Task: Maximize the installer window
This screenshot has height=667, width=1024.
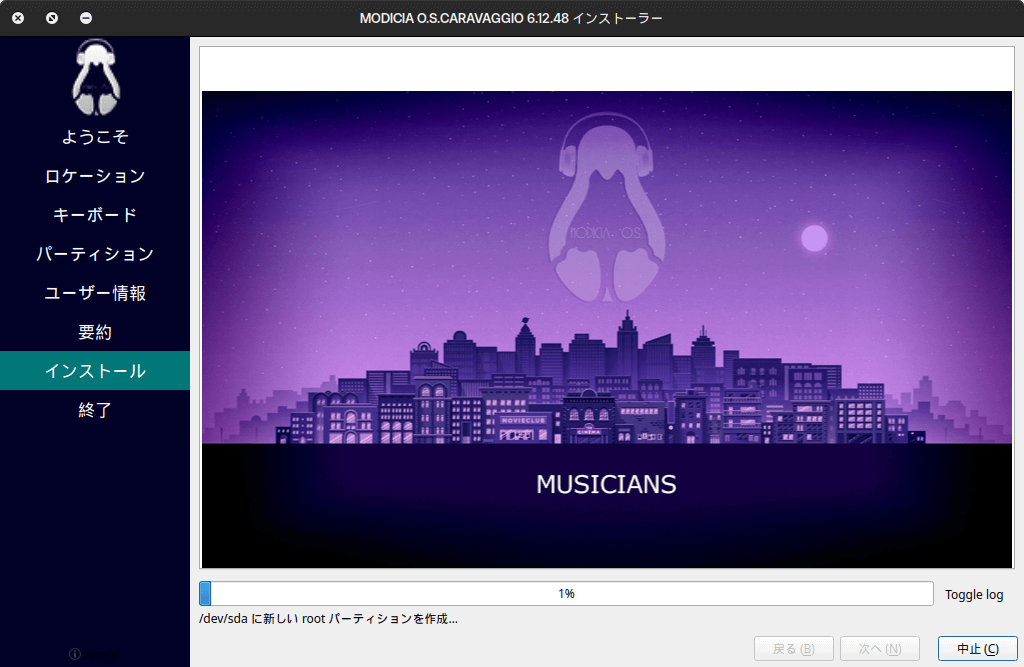Action: (52, 18)
